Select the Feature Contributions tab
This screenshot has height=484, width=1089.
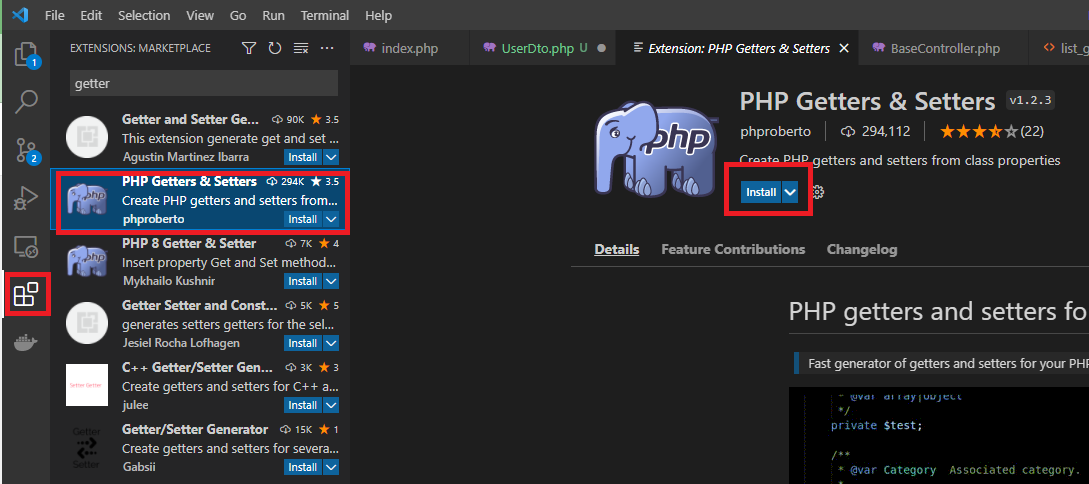pos(733,249)
